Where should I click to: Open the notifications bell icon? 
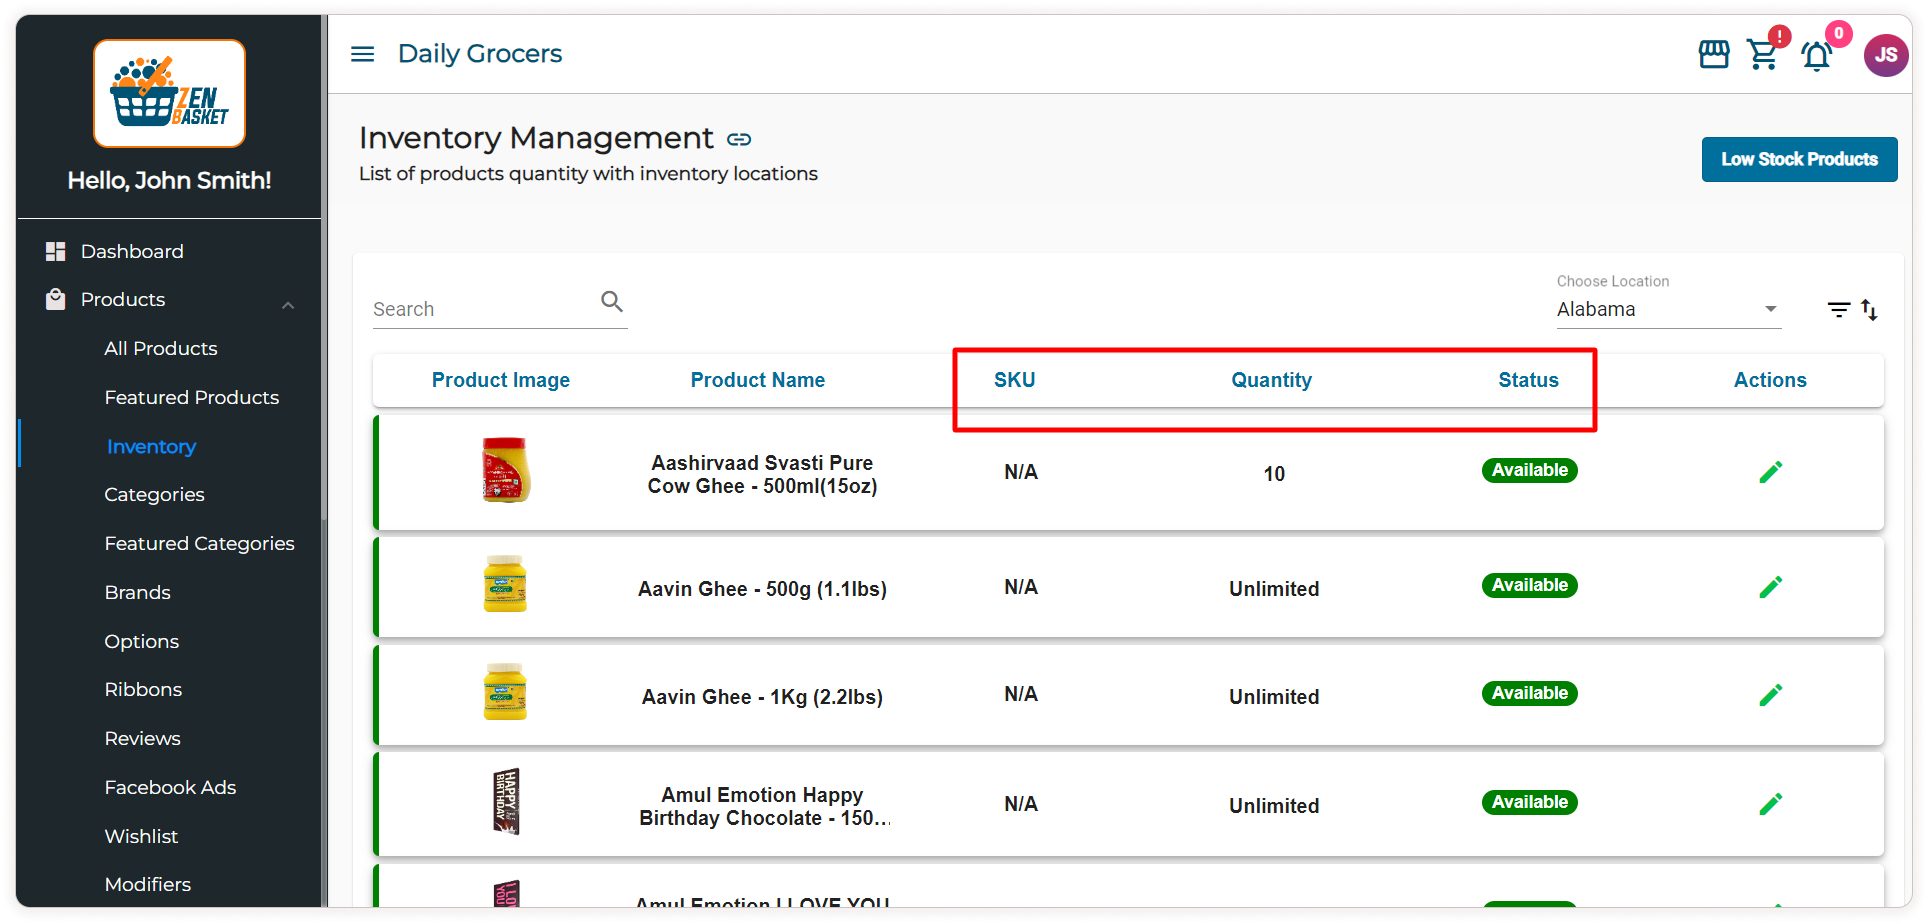pos(1816,56)
